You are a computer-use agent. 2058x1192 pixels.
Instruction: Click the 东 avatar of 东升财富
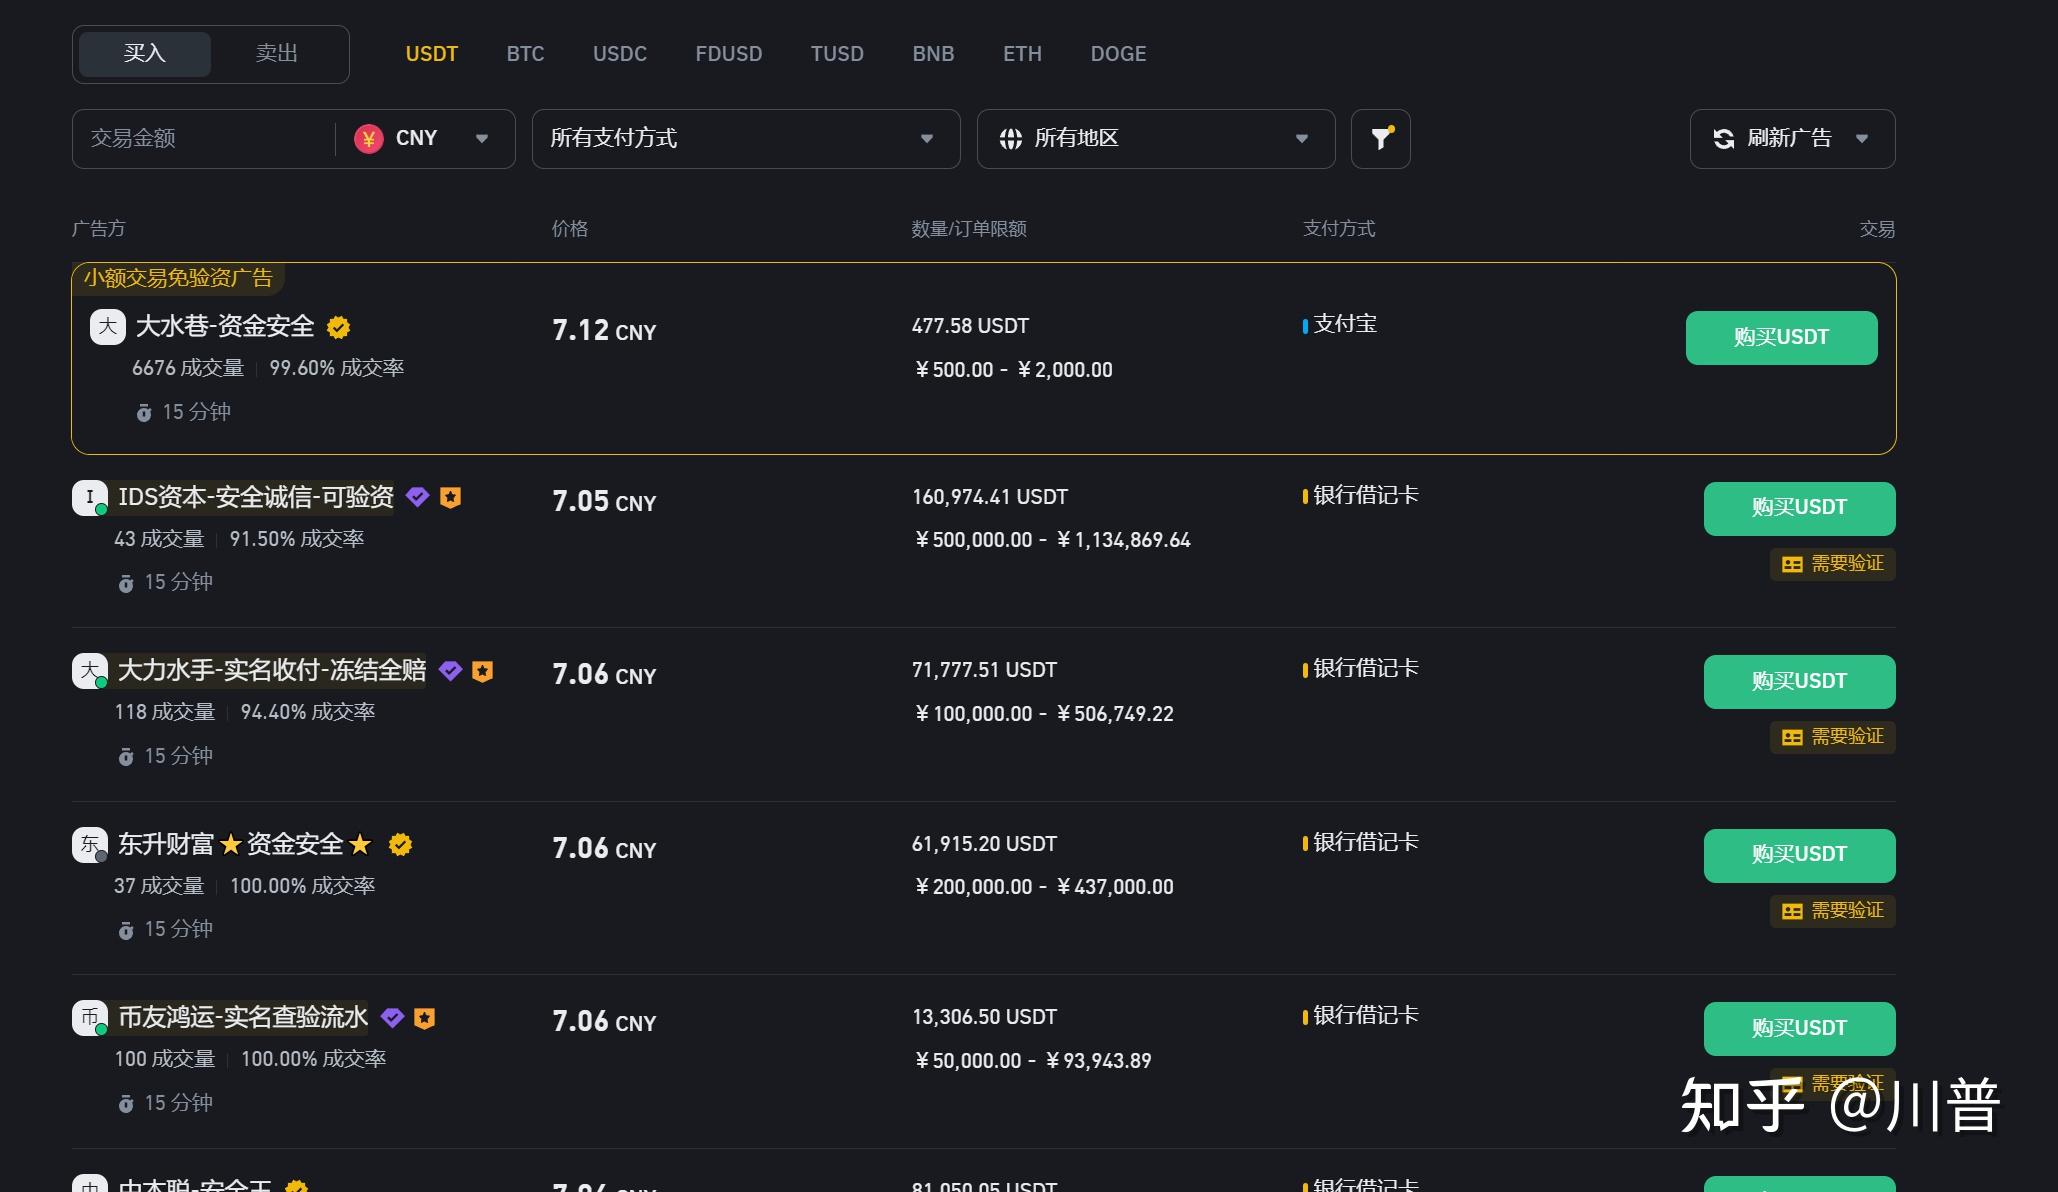89,844
